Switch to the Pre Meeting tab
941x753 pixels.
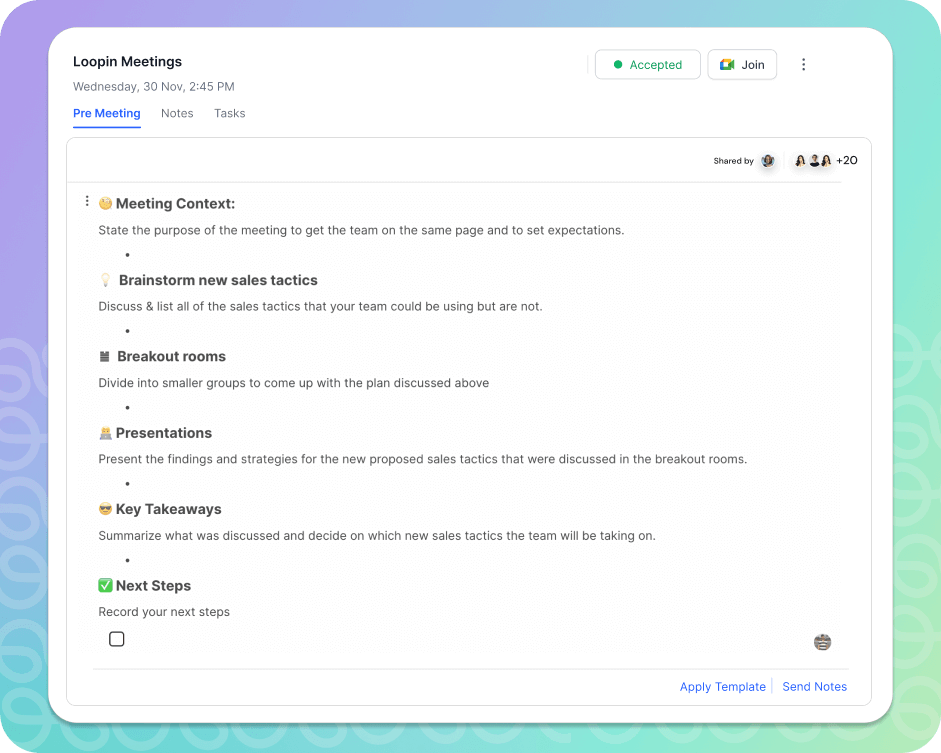coord(107,113)
